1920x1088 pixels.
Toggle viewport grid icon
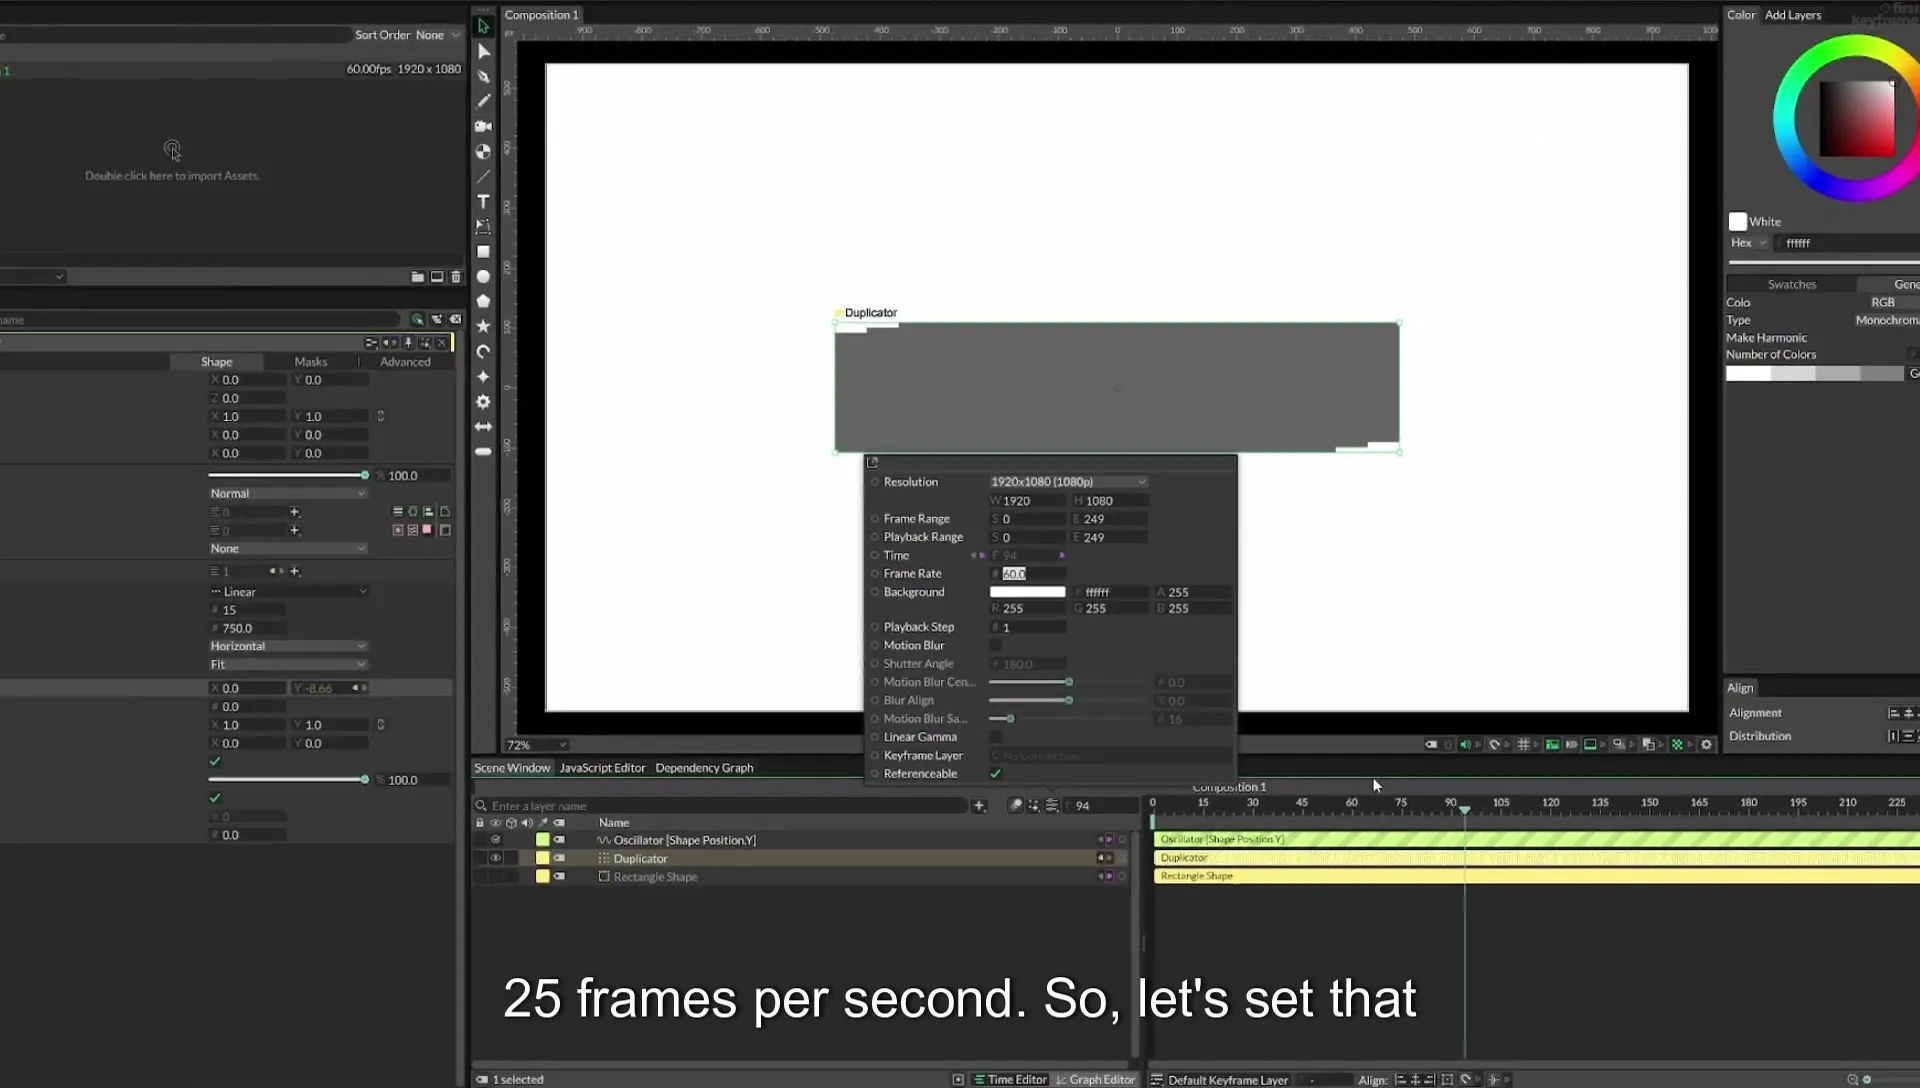pyautogui.click(x=1523, y=745)
